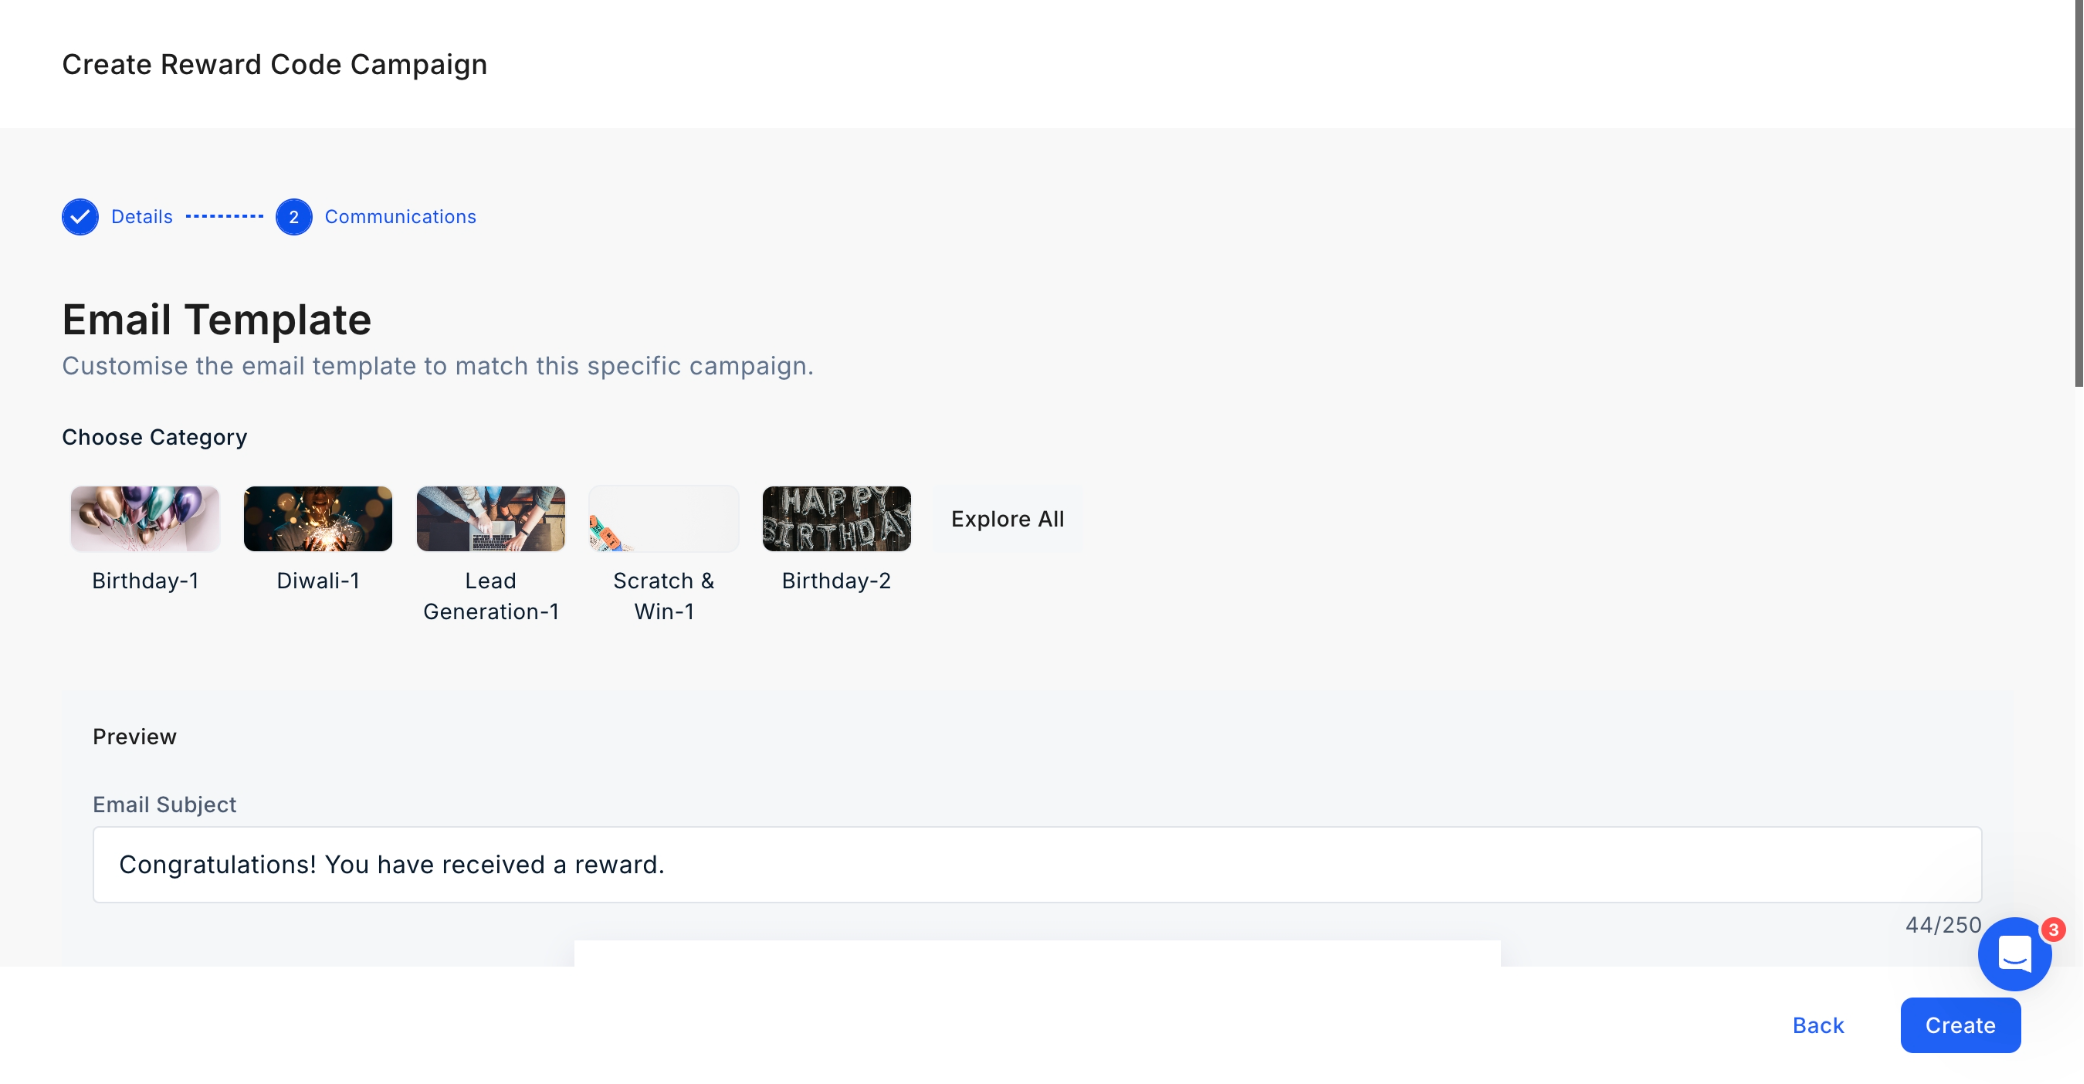This screenshot has width=2084, height=1084.
Task: Click the Scratch & Win-1 label text
Action: point(664,596)
